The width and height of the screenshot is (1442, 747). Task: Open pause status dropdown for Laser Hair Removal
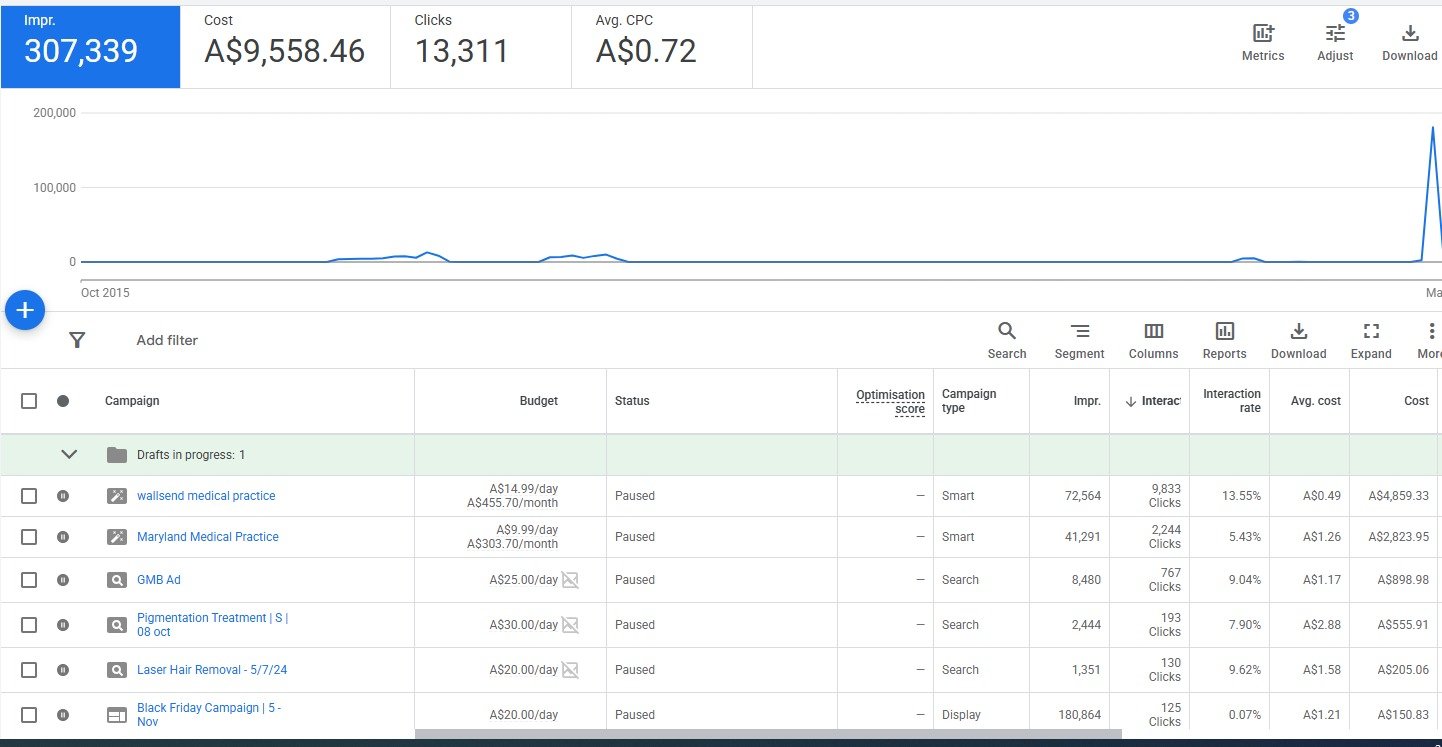tap(63, 670)
